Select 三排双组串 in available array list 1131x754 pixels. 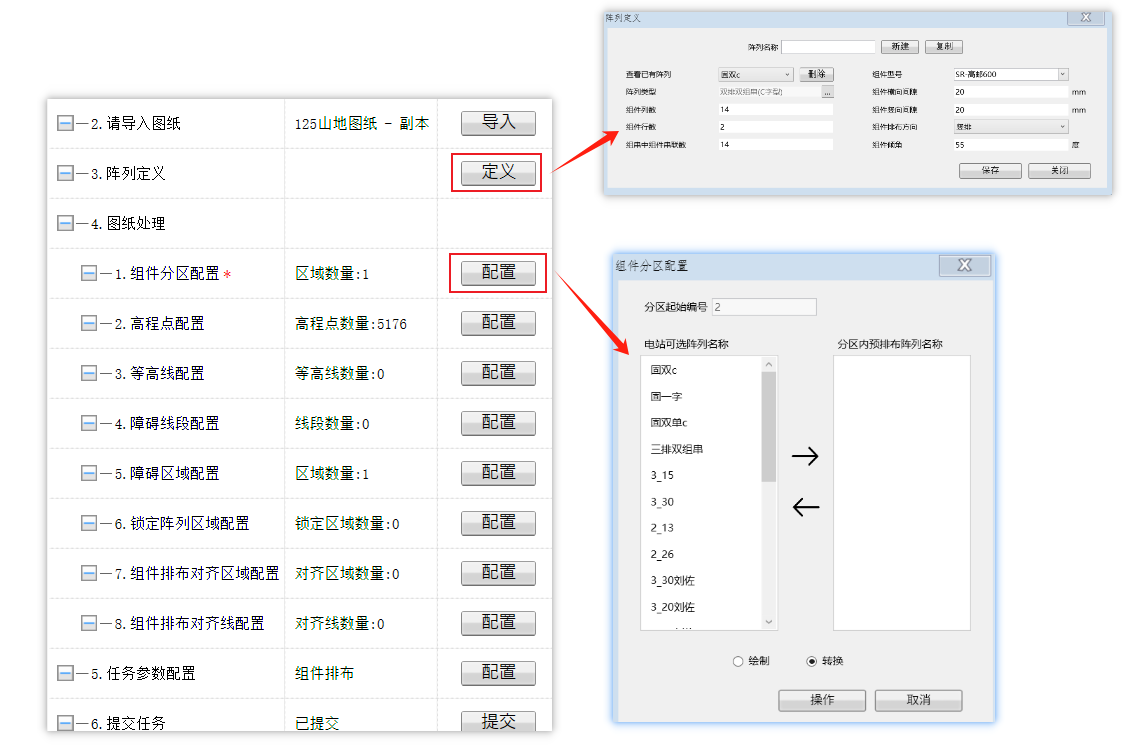coord(677,449)
